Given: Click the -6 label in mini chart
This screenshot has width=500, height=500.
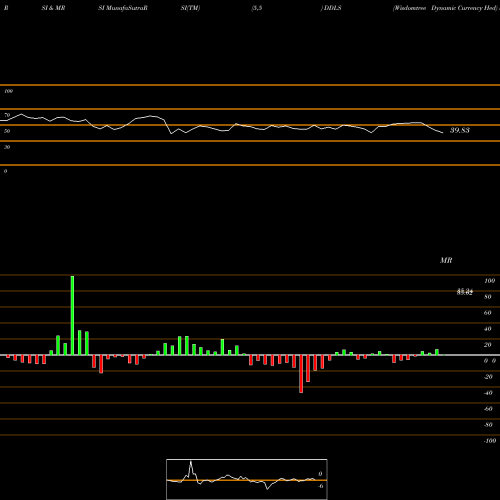Looking at the screenshot, I should click(x=321, y=486).
